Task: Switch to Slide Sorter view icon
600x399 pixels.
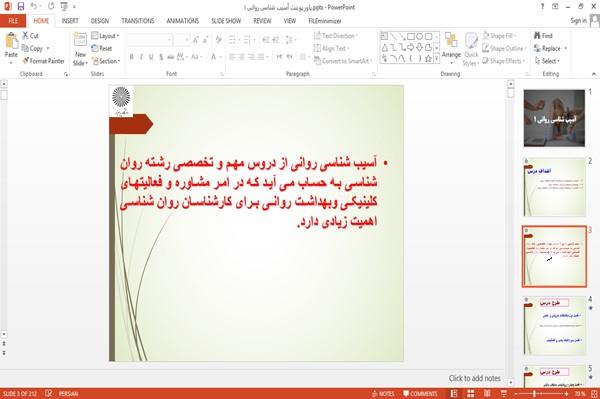Action: (x=471, y=394)
